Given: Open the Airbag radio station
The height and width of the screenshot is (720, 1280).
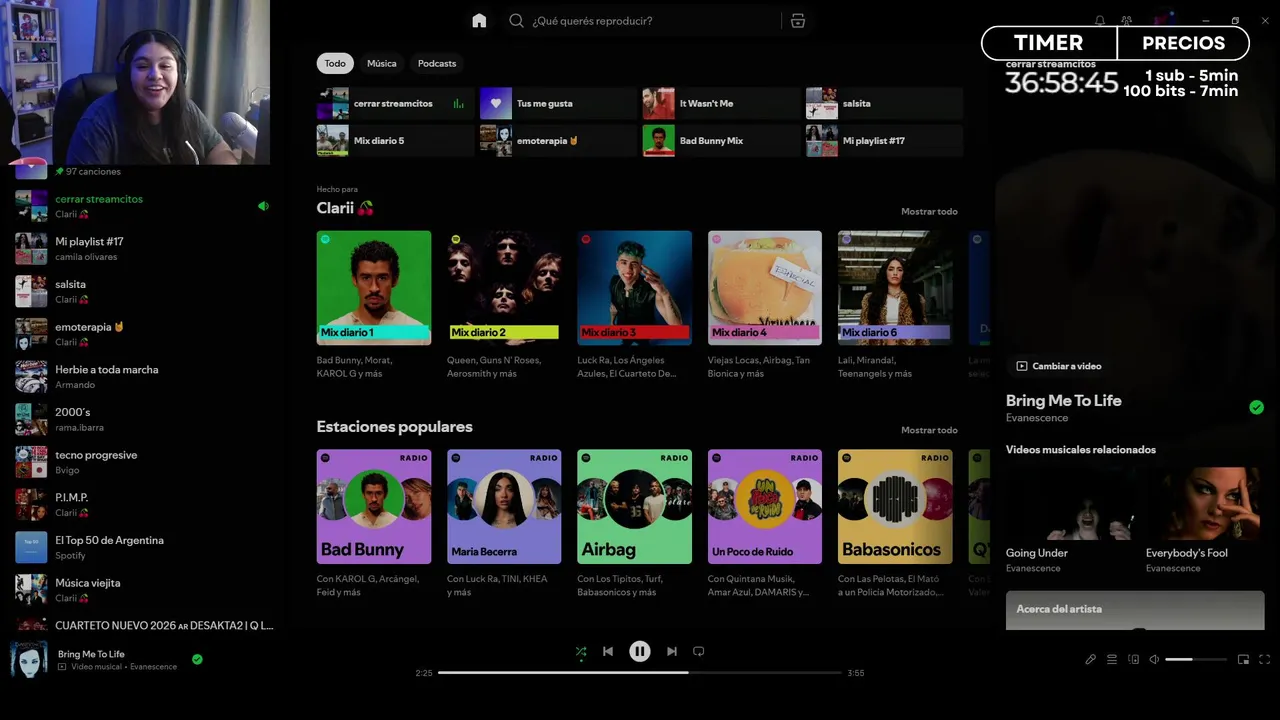Looking at the screenshot, I should coord(634,523).
